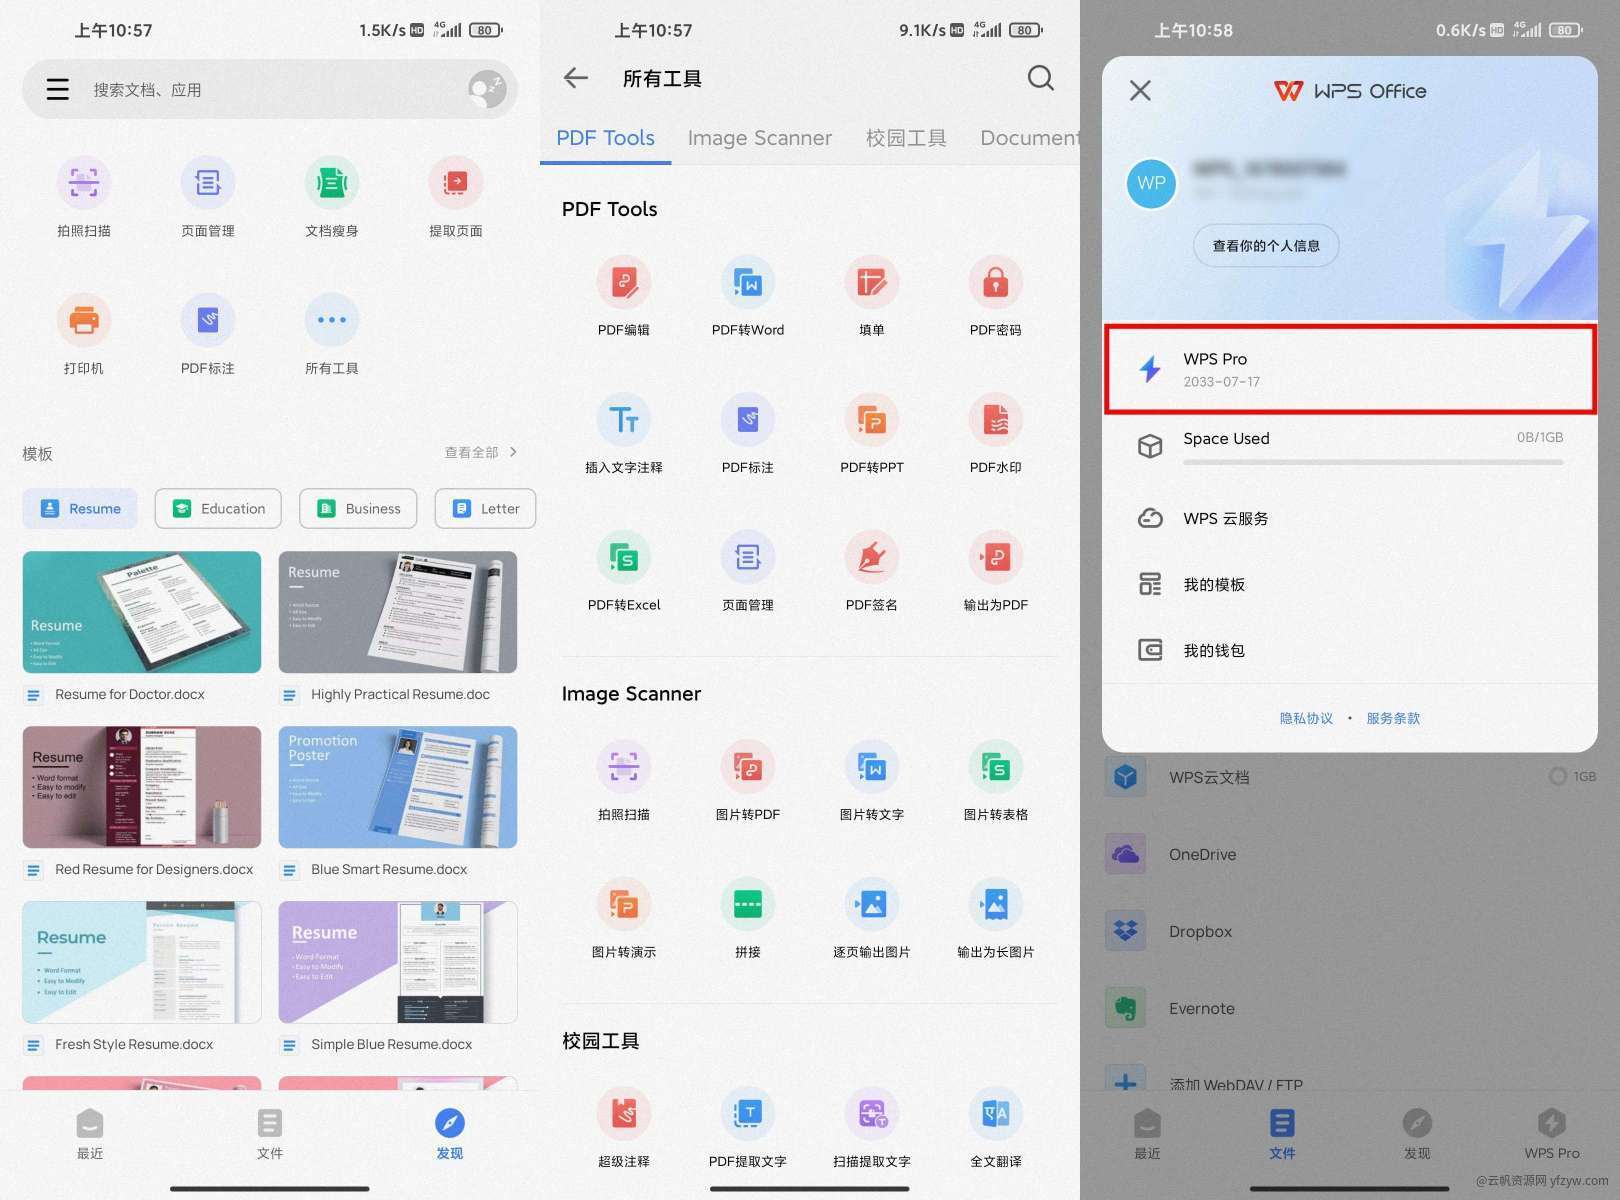Open Blue Smart Resume.docx thumbnail
This screenshot has width=1620, height=1200.
tap(398, 787)
